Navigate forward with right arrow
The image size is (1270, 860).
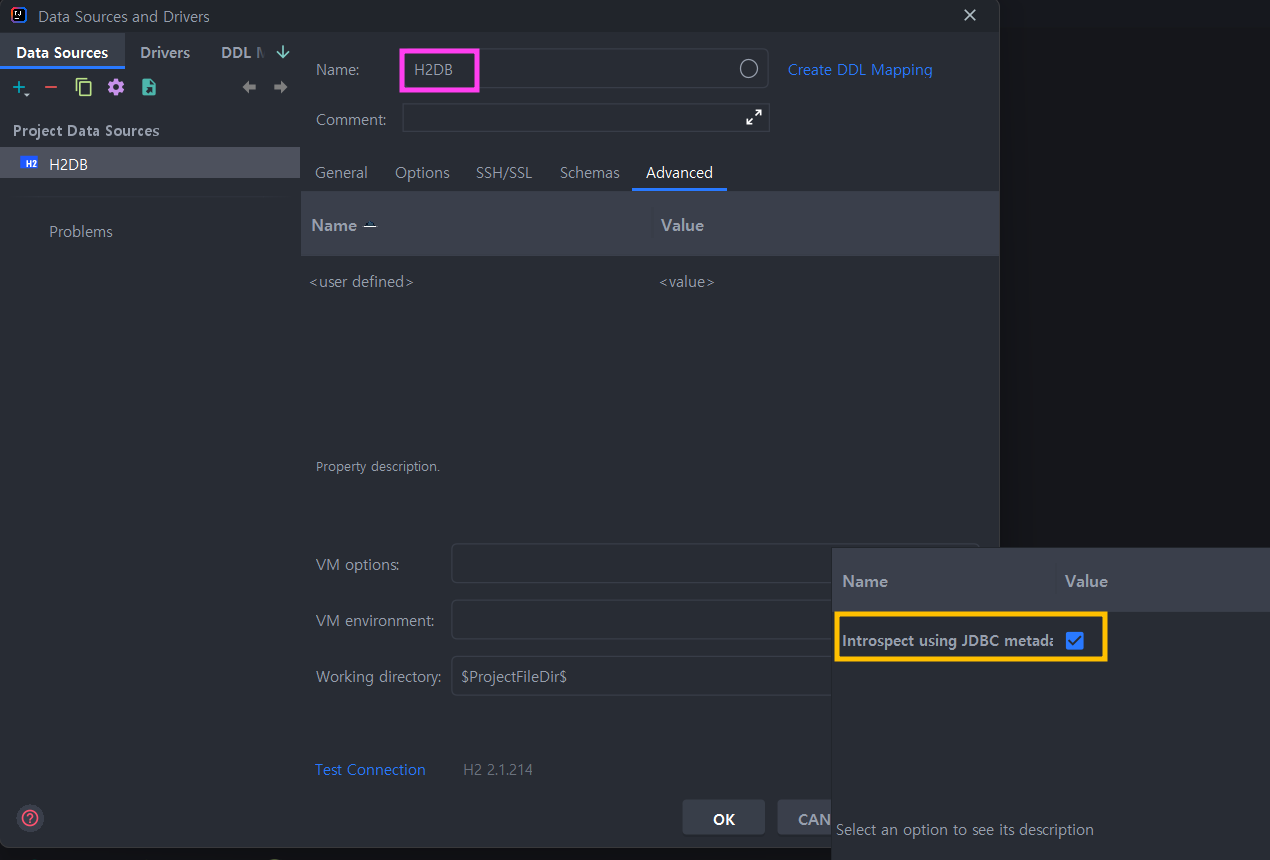click(x=281, y=87)
